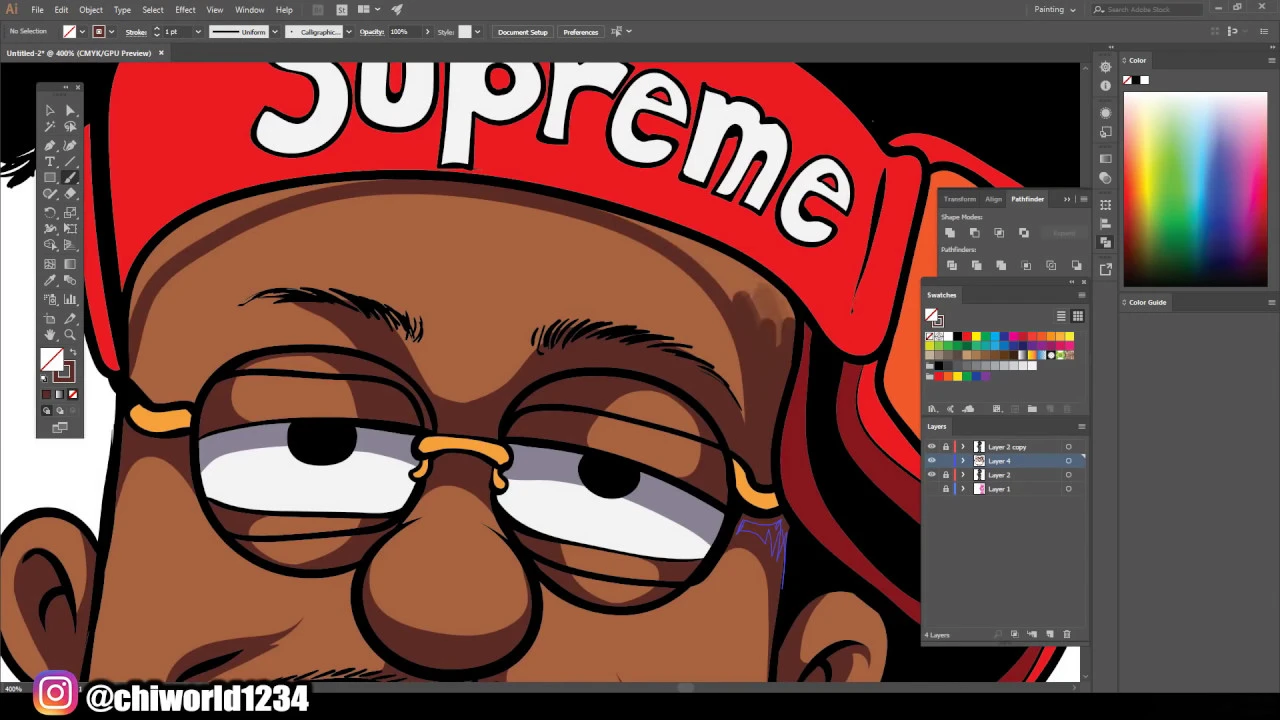Click the underlined Opacity label link
Screen dimensions: 1280x720
[x=372, y=32]
